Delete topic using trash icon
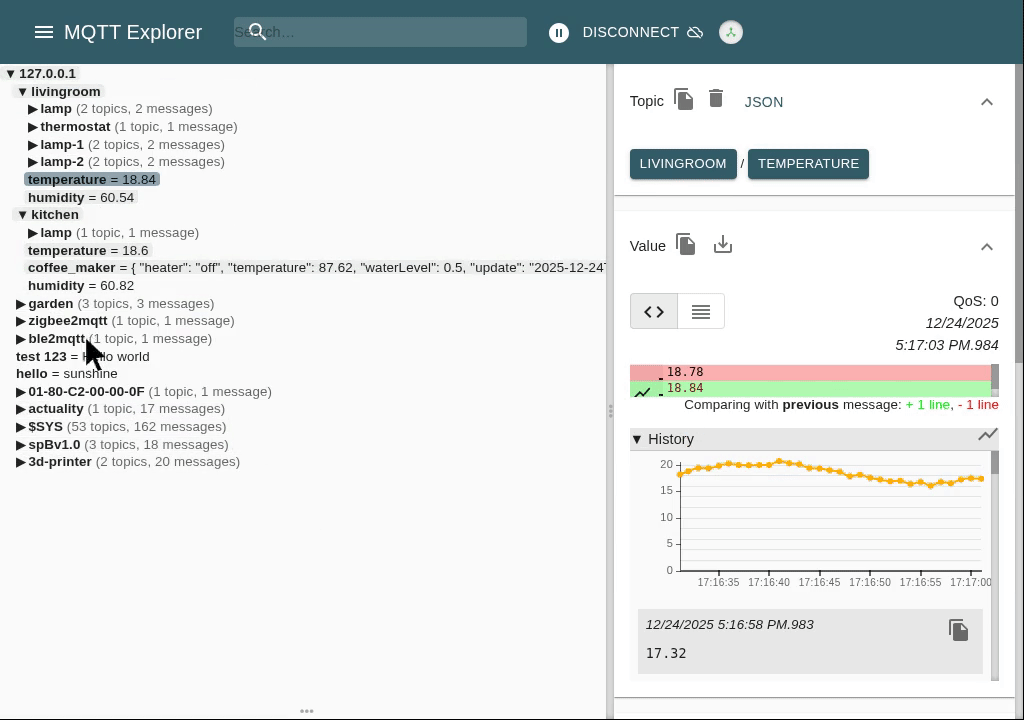Viewport: 1024px width, 720px height. click(x=716, y=99)
